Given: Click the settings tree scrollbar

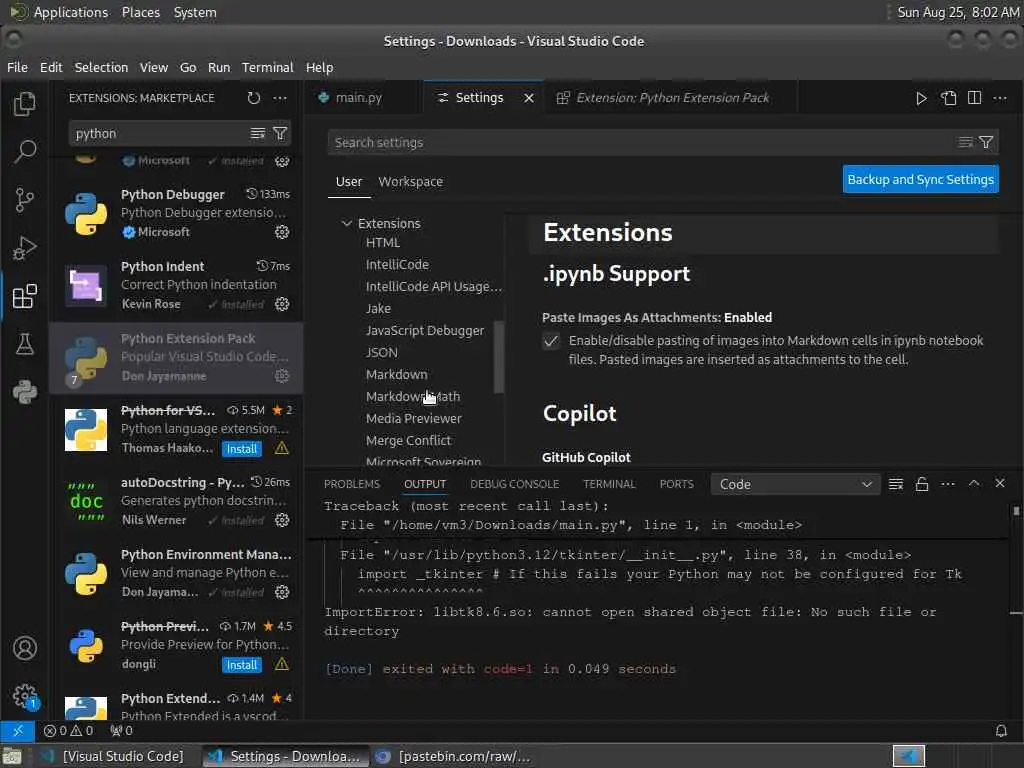Looking at the screenshot, I should click(499, 357).
